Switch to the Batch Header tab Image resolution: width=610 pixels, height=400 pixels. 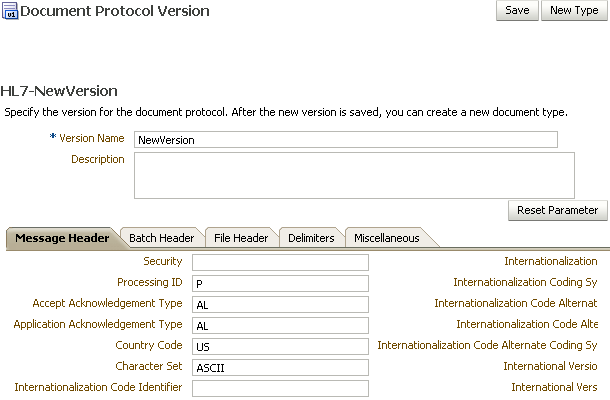coord(161,238)
